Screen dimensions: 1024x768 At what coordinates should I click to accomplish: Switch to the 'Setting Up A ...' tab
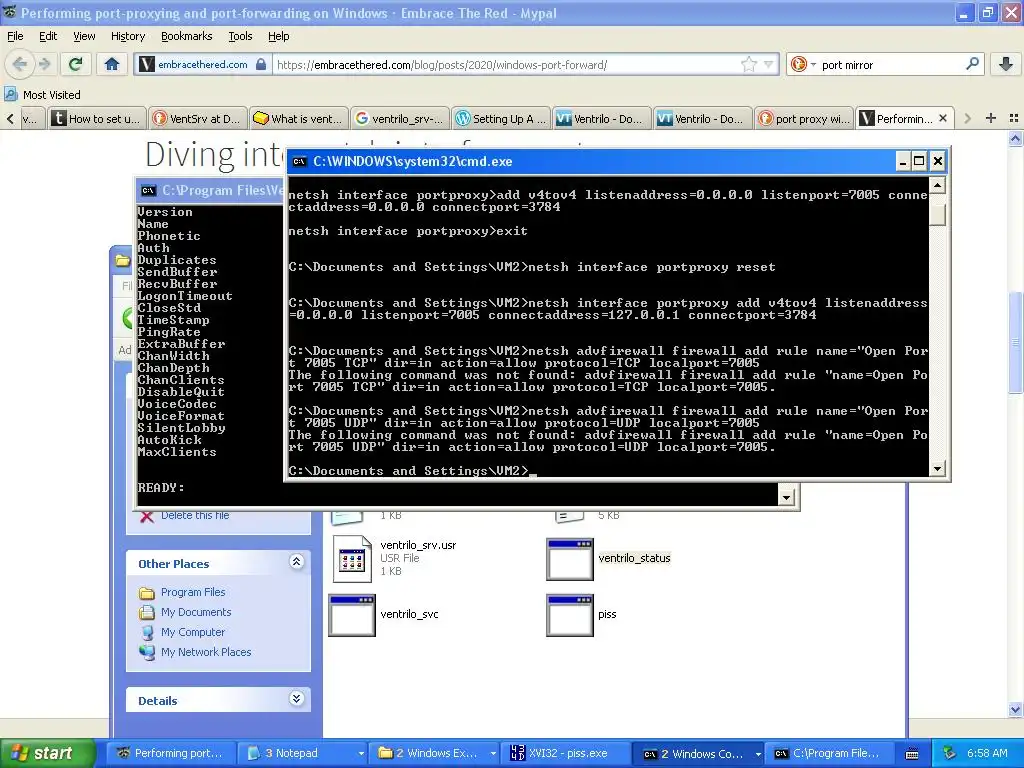point(501,118)
